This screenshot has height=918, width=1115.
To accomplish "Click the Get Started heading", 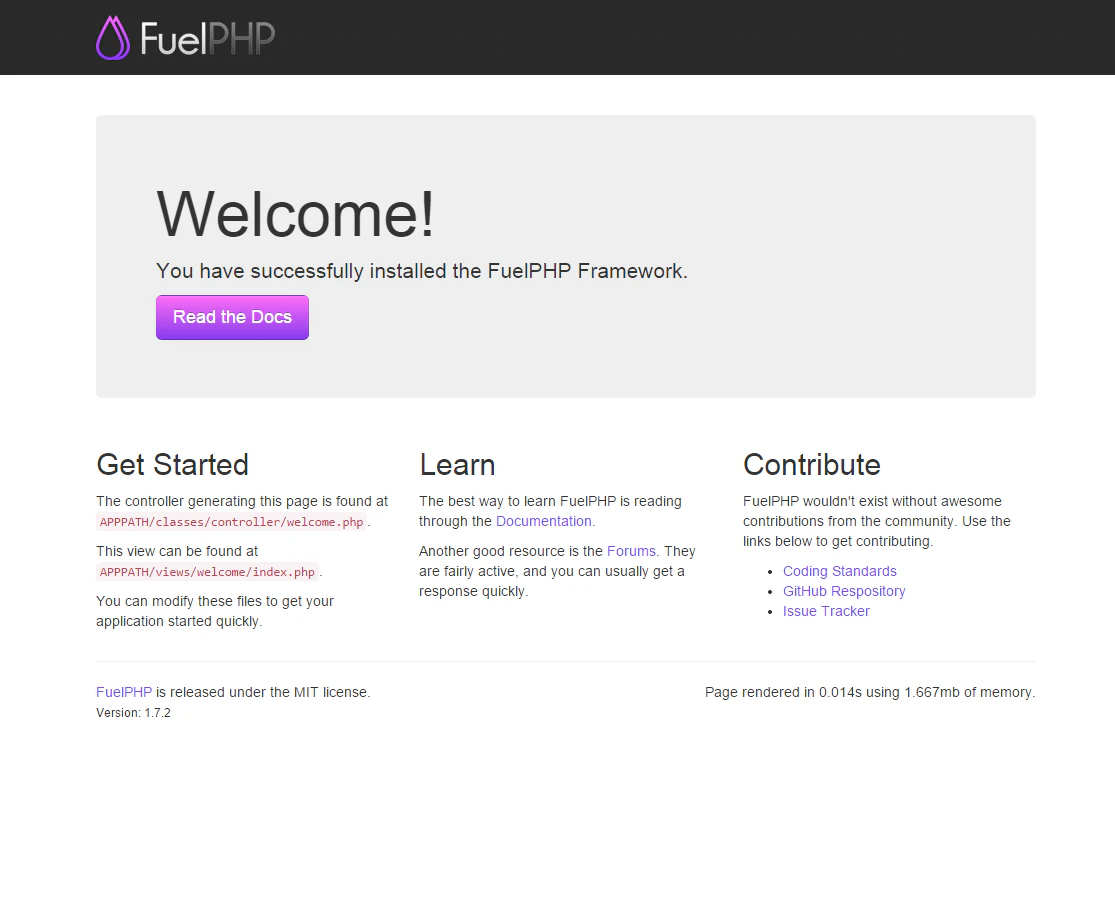I will pos(172,464).
